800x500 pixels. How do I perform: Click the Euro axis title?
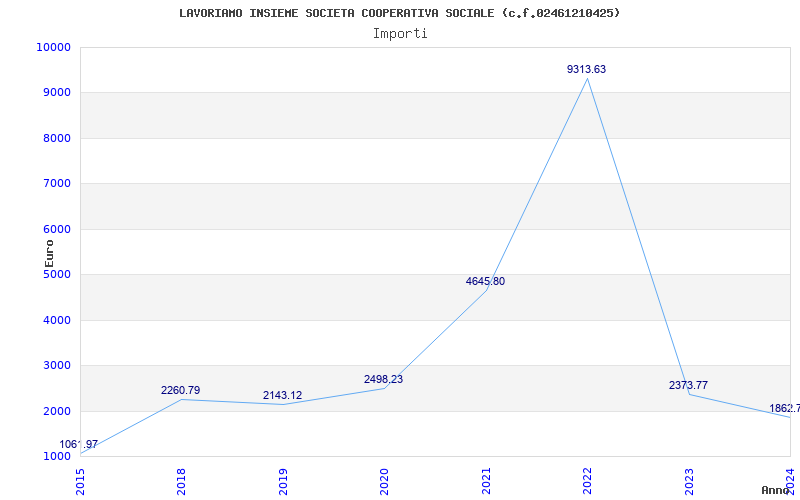click(x=49, y=253)
